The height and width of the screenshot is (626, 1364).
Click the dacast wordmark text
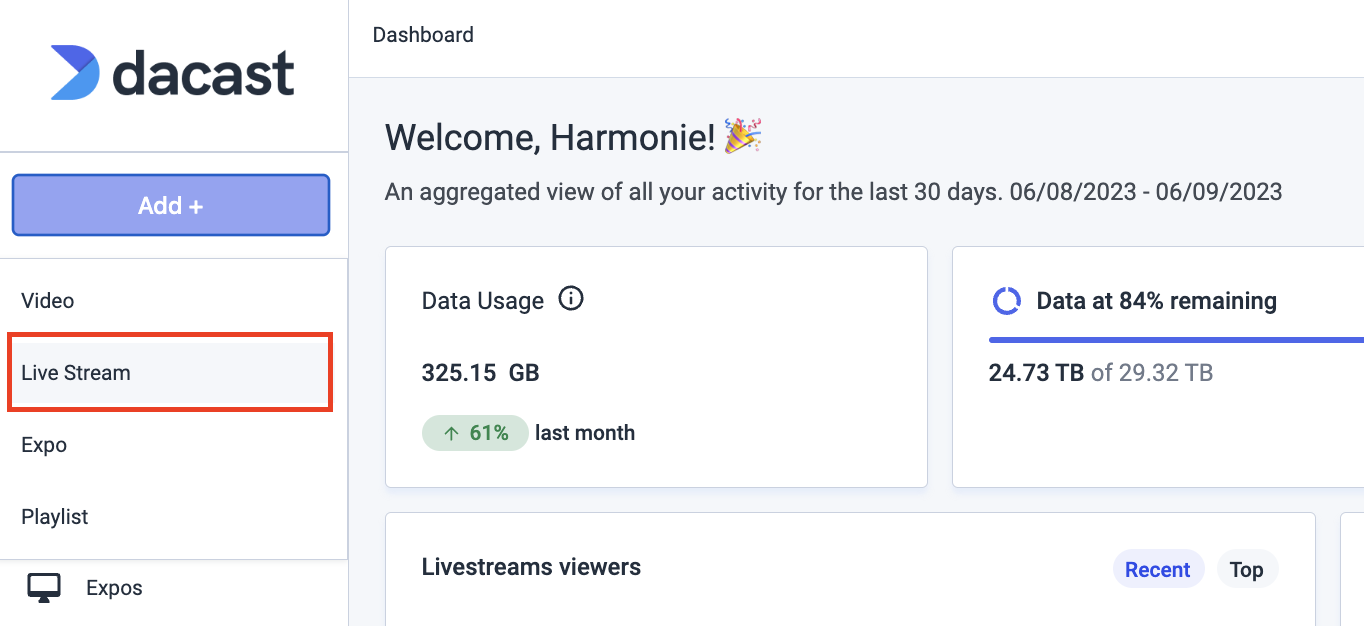pos(203,73)
